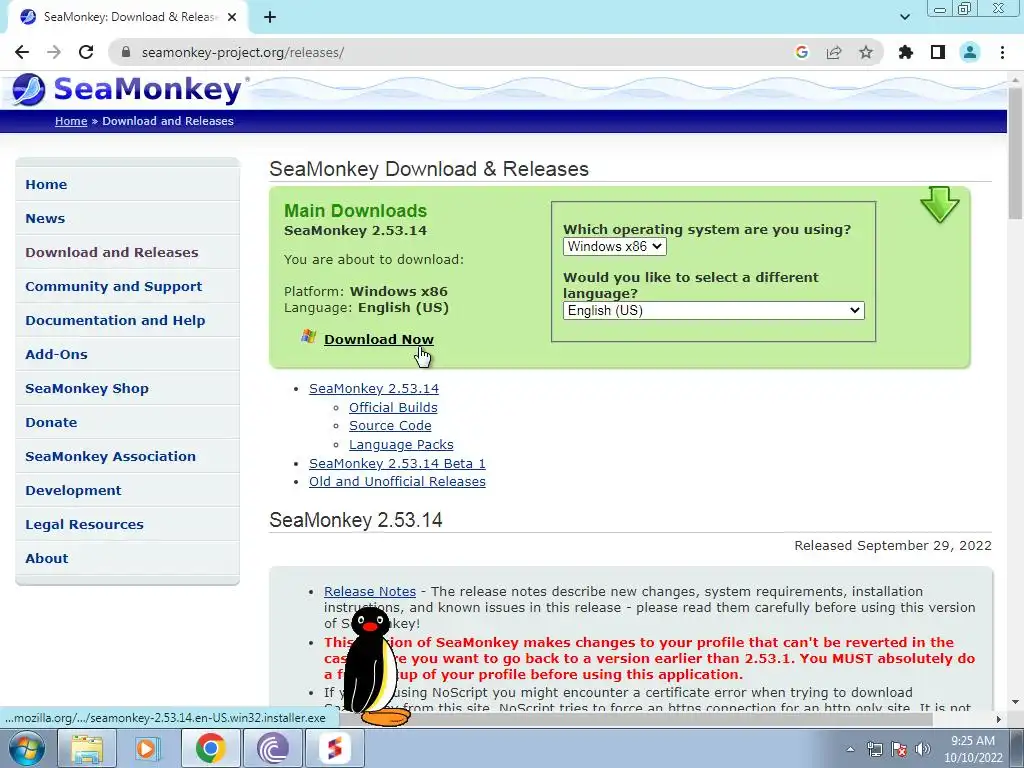Open the operating system dropdown Windows x86
The image size is (1024, 768).
[615, 246]
